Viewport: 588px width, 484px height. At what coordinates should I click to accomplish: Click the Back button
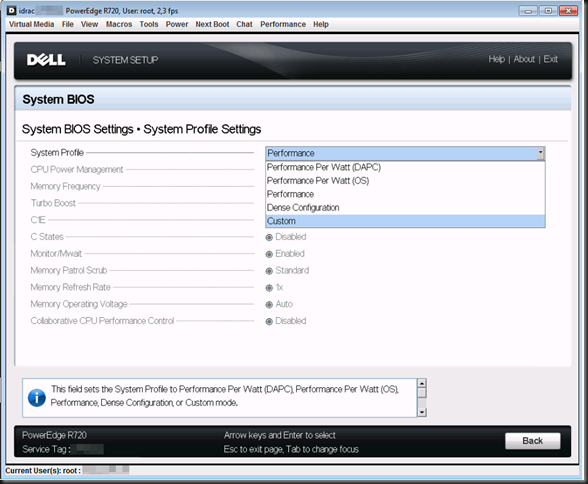(x=532, y=441)
